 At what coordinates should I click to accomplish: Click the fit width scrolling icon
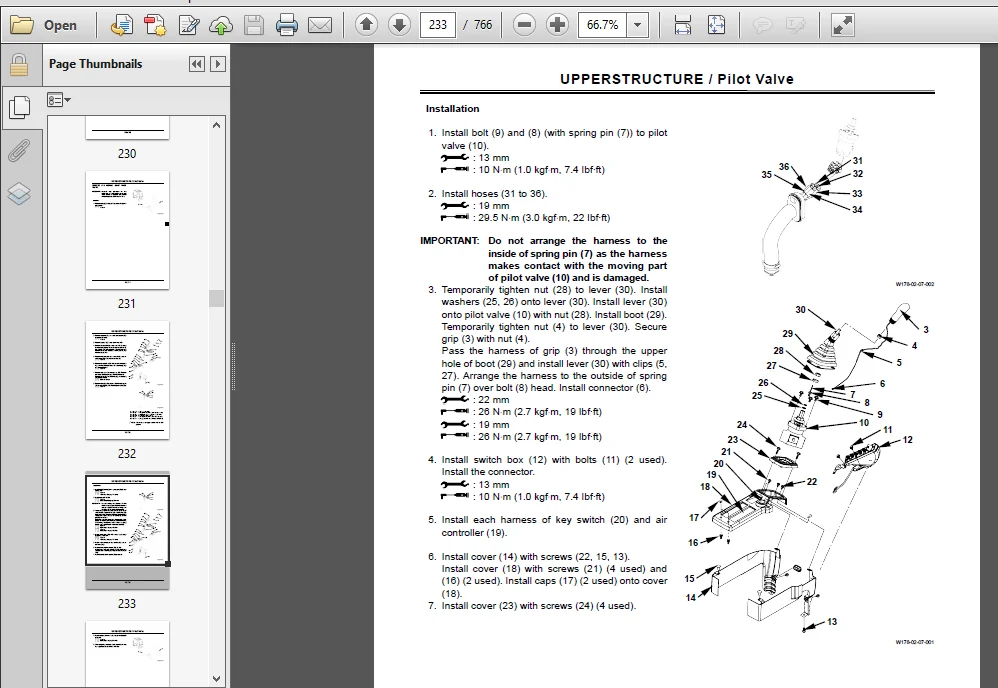pos(683,25)
